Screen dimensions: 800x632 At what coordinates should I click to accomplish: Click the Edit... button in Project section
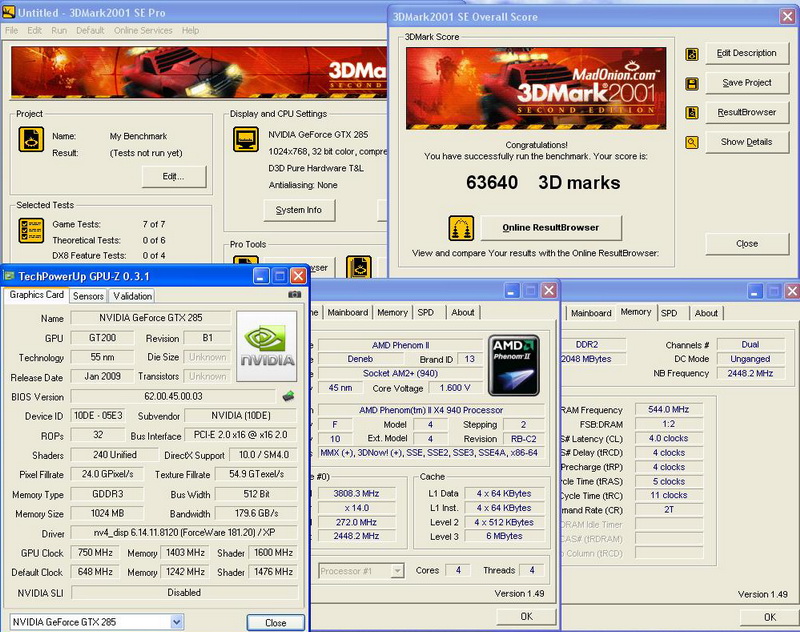173,176
